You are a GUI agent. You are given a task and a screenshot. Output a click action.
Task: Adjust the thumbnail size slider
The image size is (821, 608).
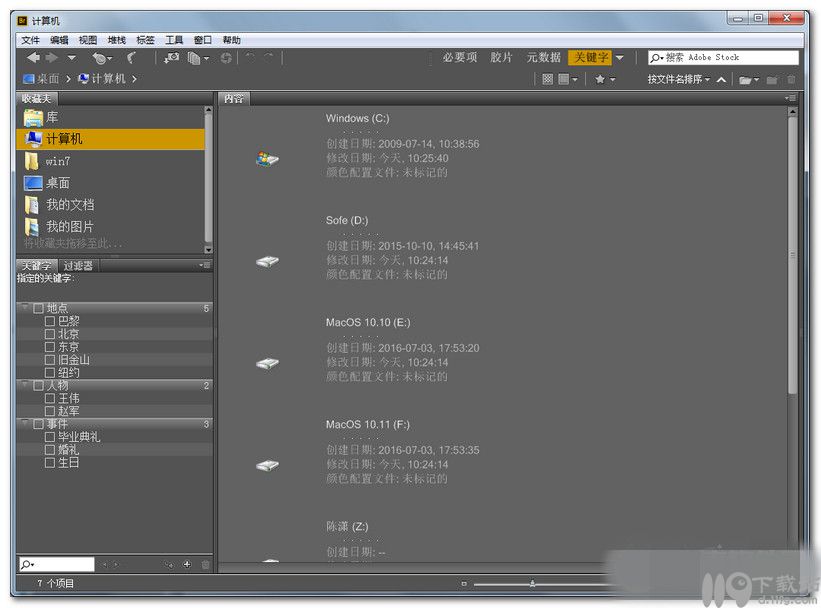click(x=532, y=583)
